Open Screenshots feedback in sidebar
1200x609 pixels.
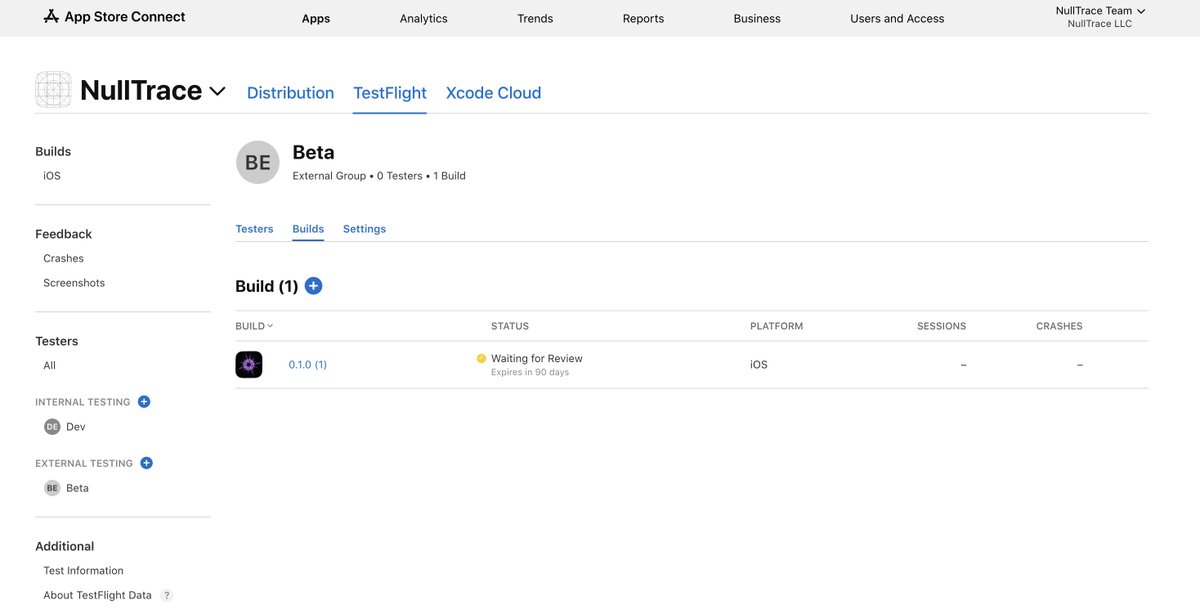pyautogui.click(x=74, y=283)
